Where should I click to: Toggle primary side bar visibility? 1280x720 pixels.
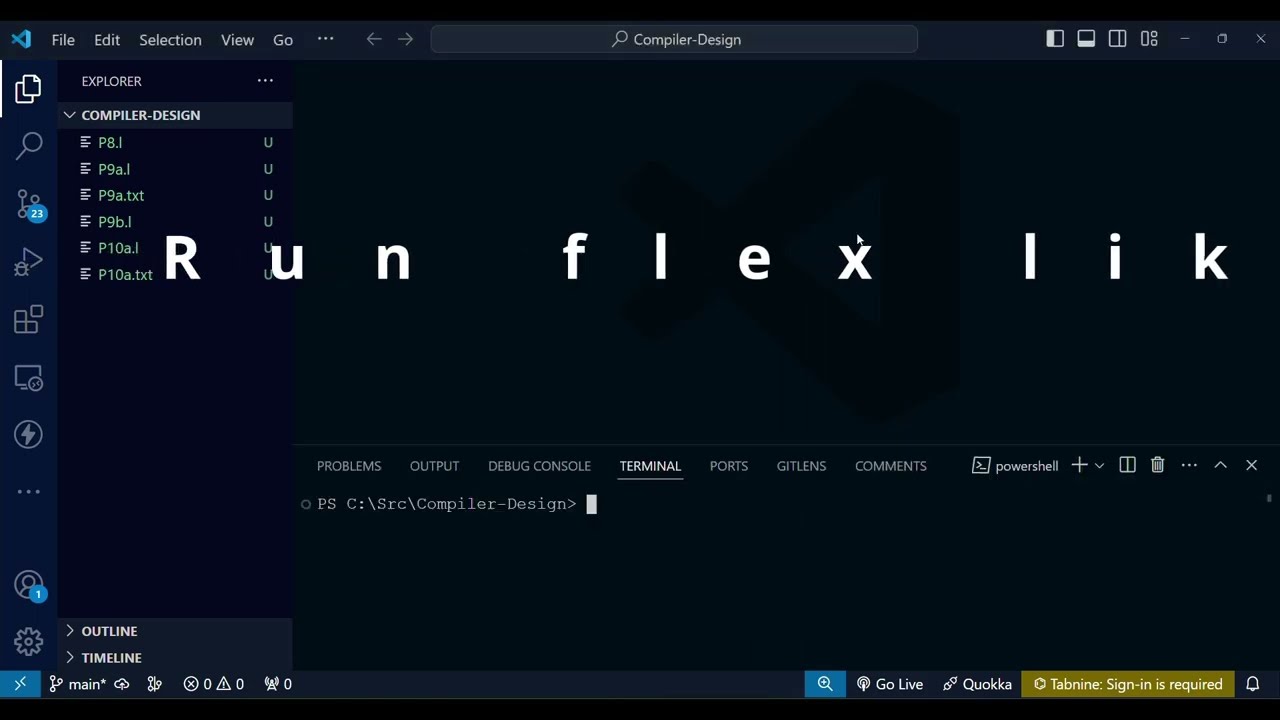coord(1055,39)
